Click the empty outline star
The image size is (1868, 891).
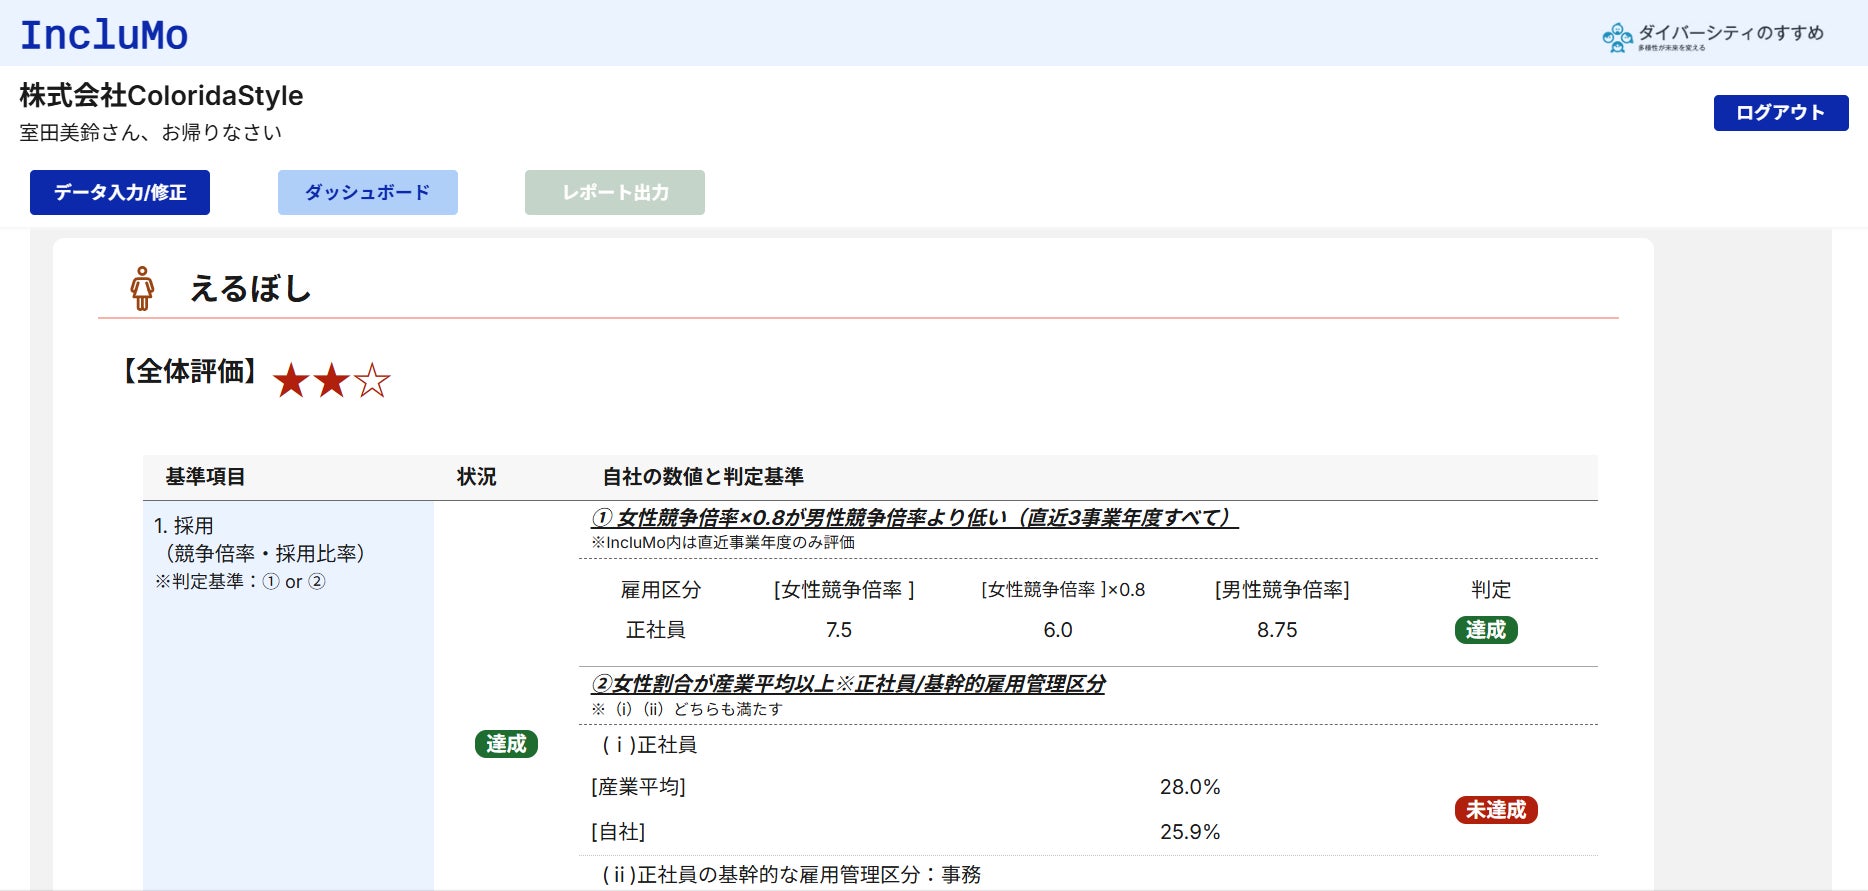(372, 381)
